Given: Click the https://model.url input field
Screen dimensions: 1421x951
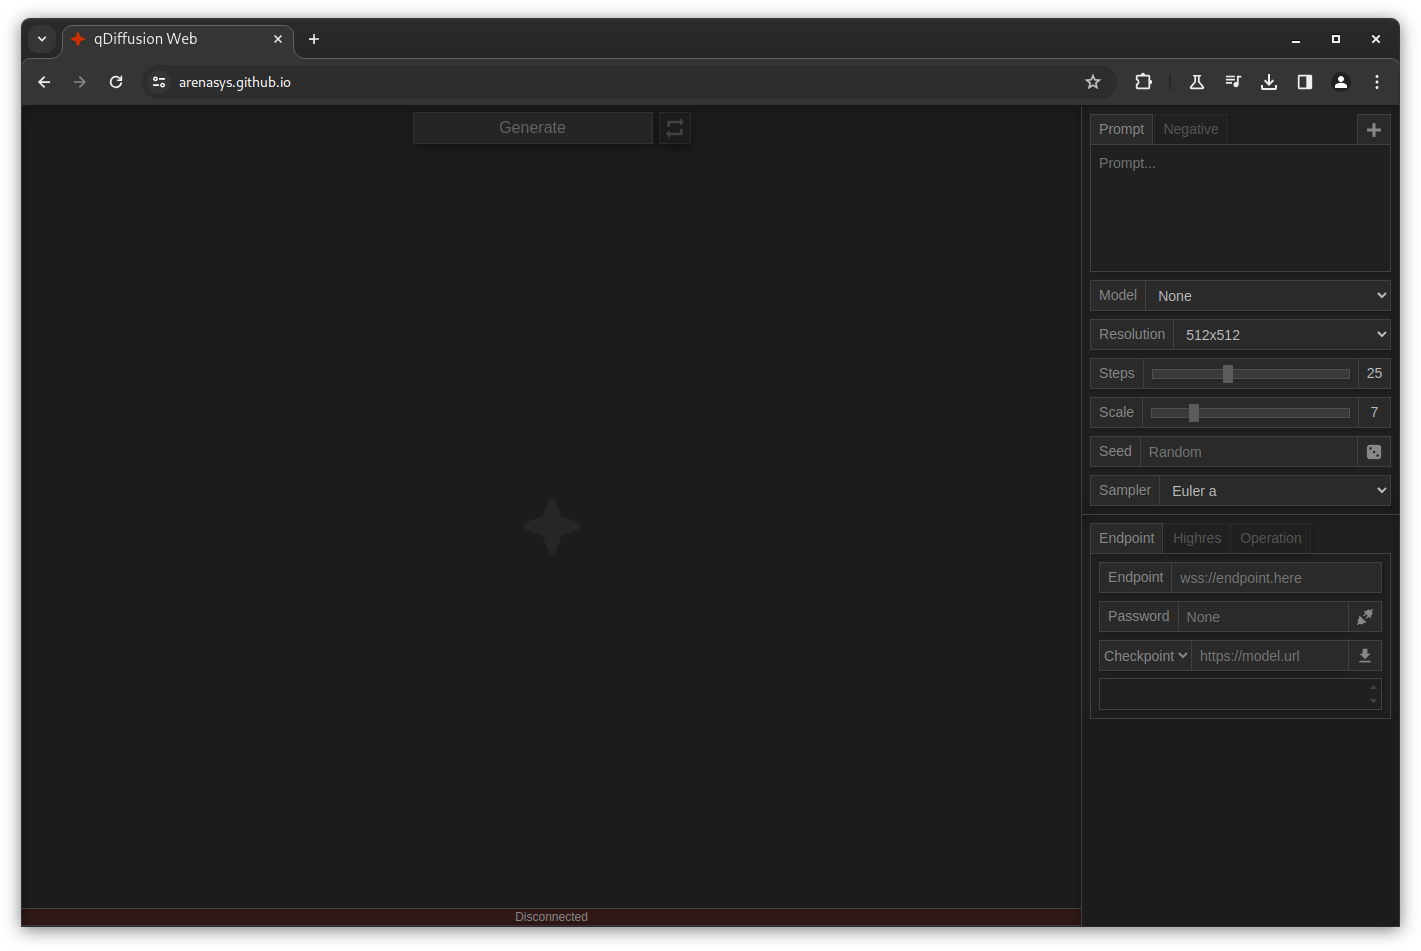Looking at the screenshot, I should (x=1270, y=656).
